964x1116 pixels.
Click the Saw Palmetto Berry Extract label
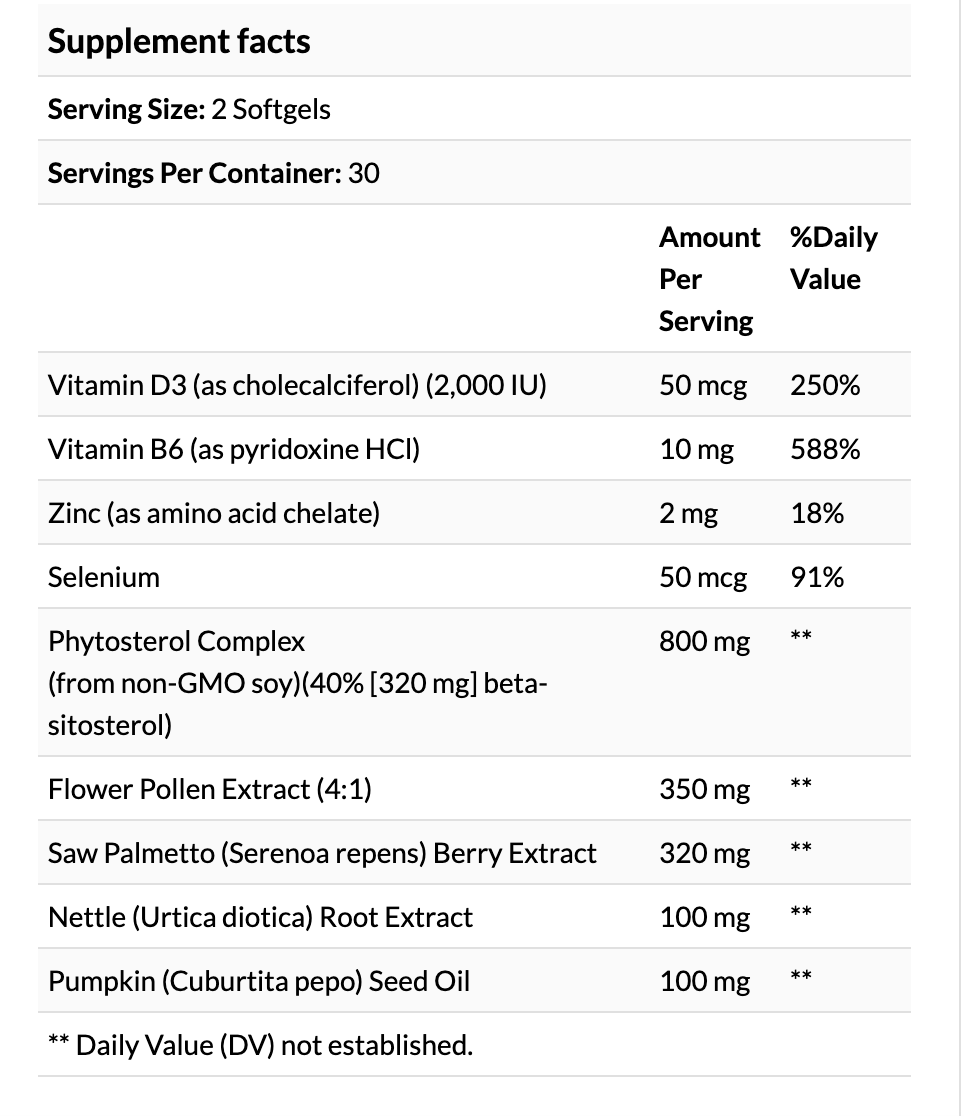[x=322, y=853]
